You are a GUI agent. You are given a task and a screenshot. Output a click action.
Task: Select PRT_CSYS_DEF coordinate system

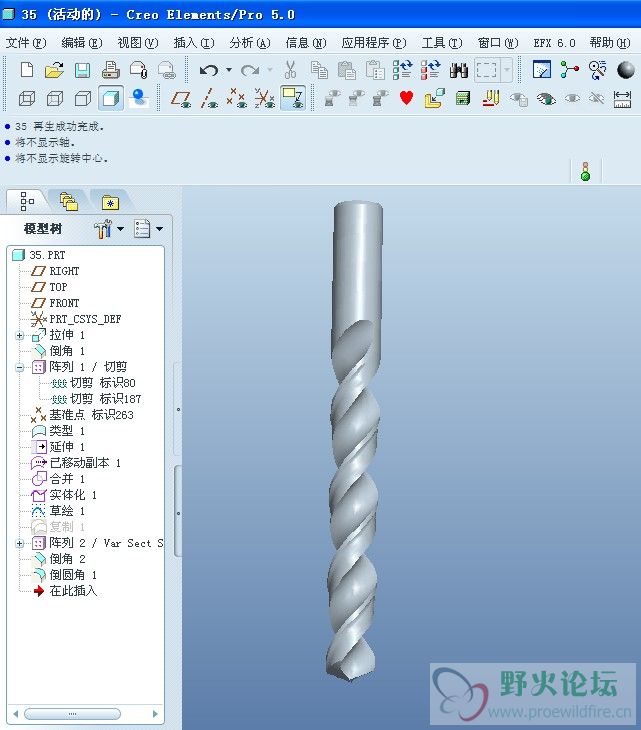click(x=85, y=319)
